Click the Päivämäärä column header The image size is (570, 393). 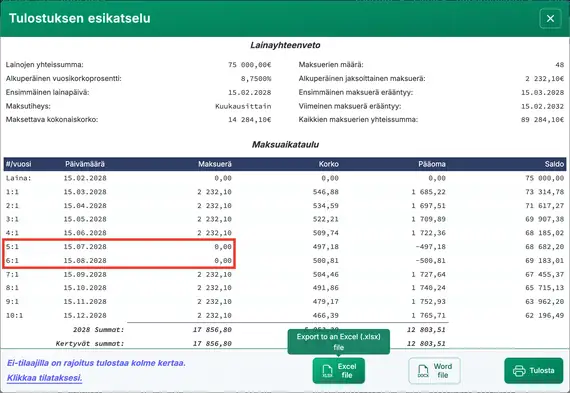click(x=85, y=164)
